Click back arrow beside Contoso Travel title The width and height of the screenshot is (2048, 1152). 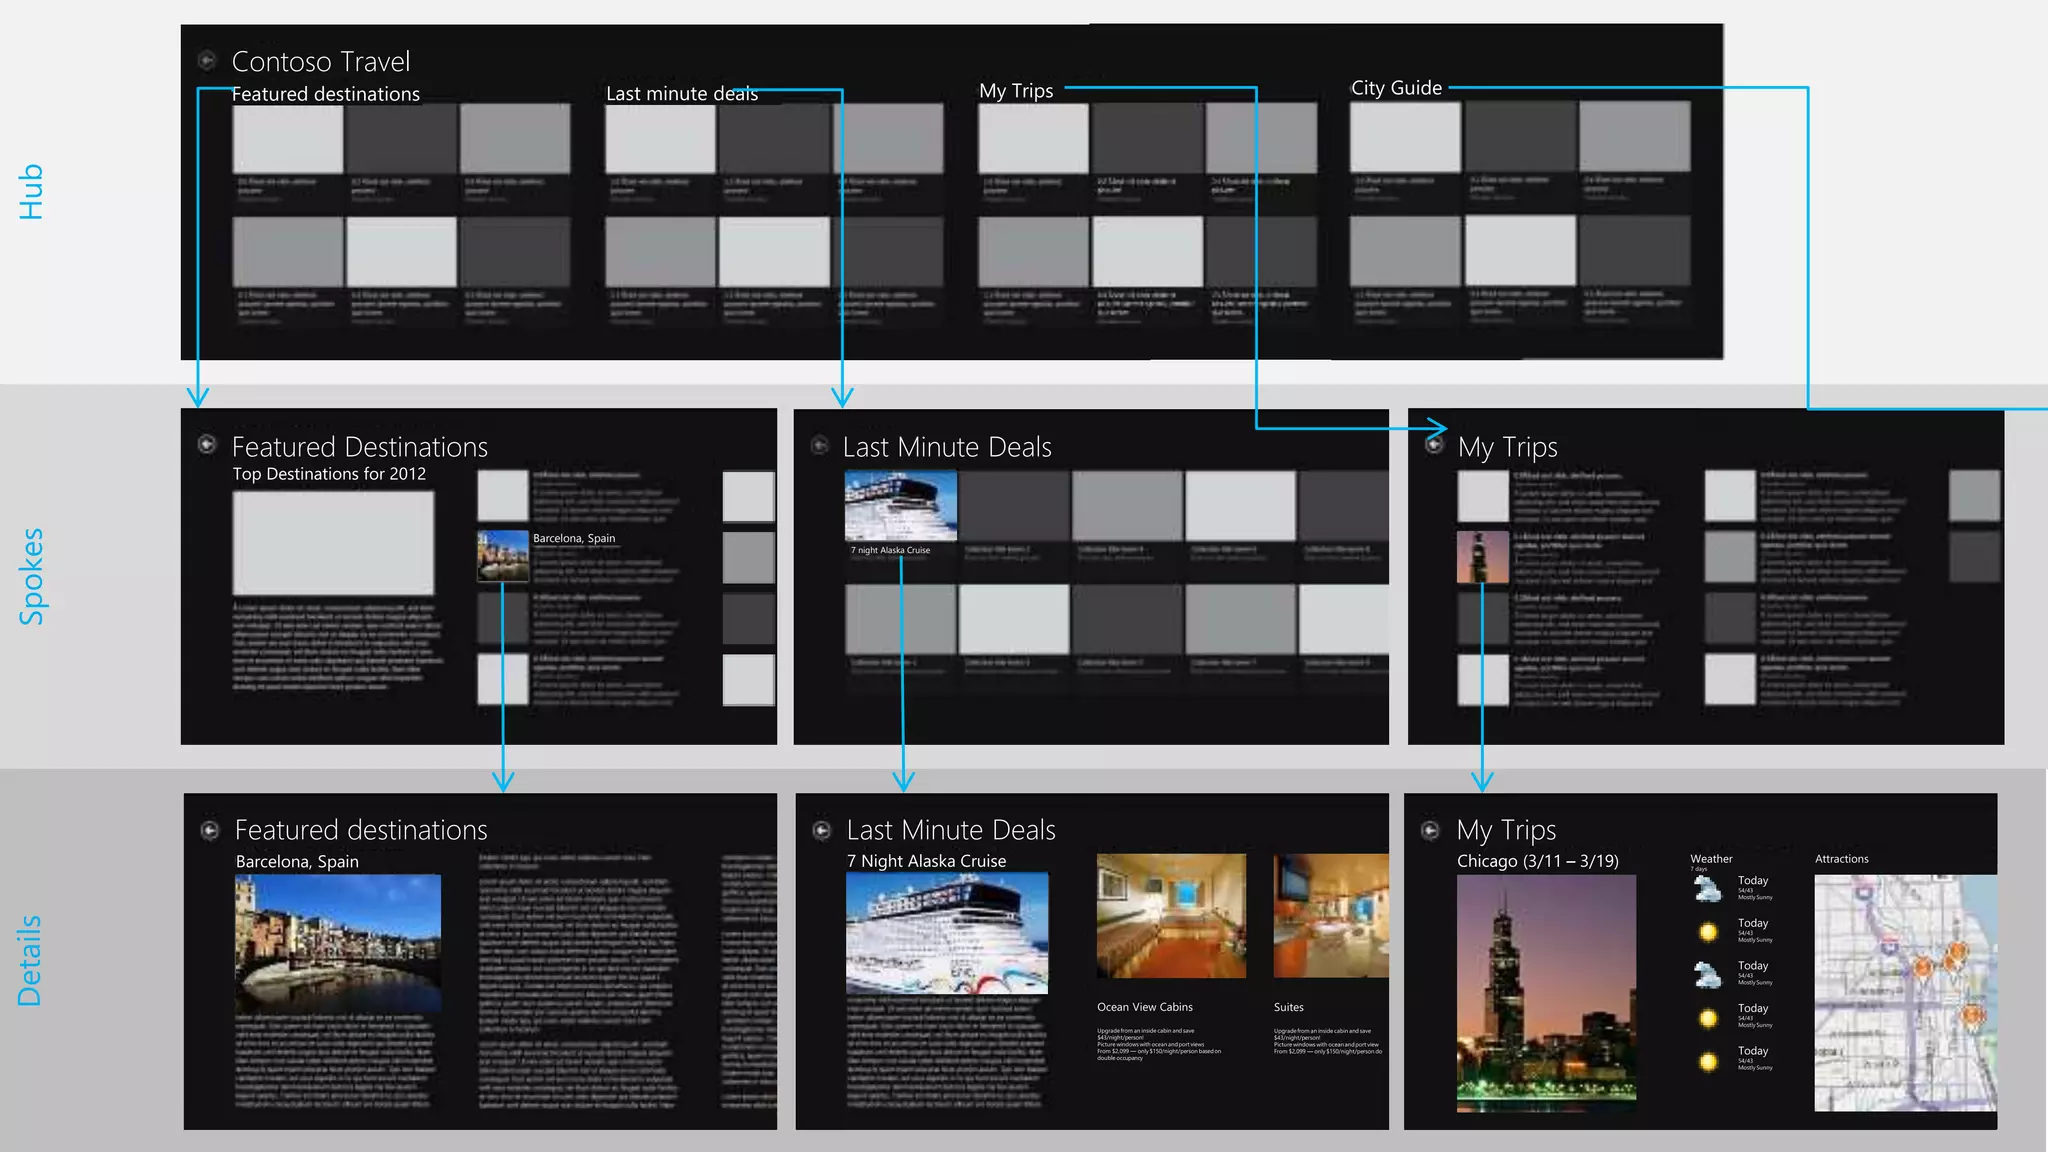(207, 61)
